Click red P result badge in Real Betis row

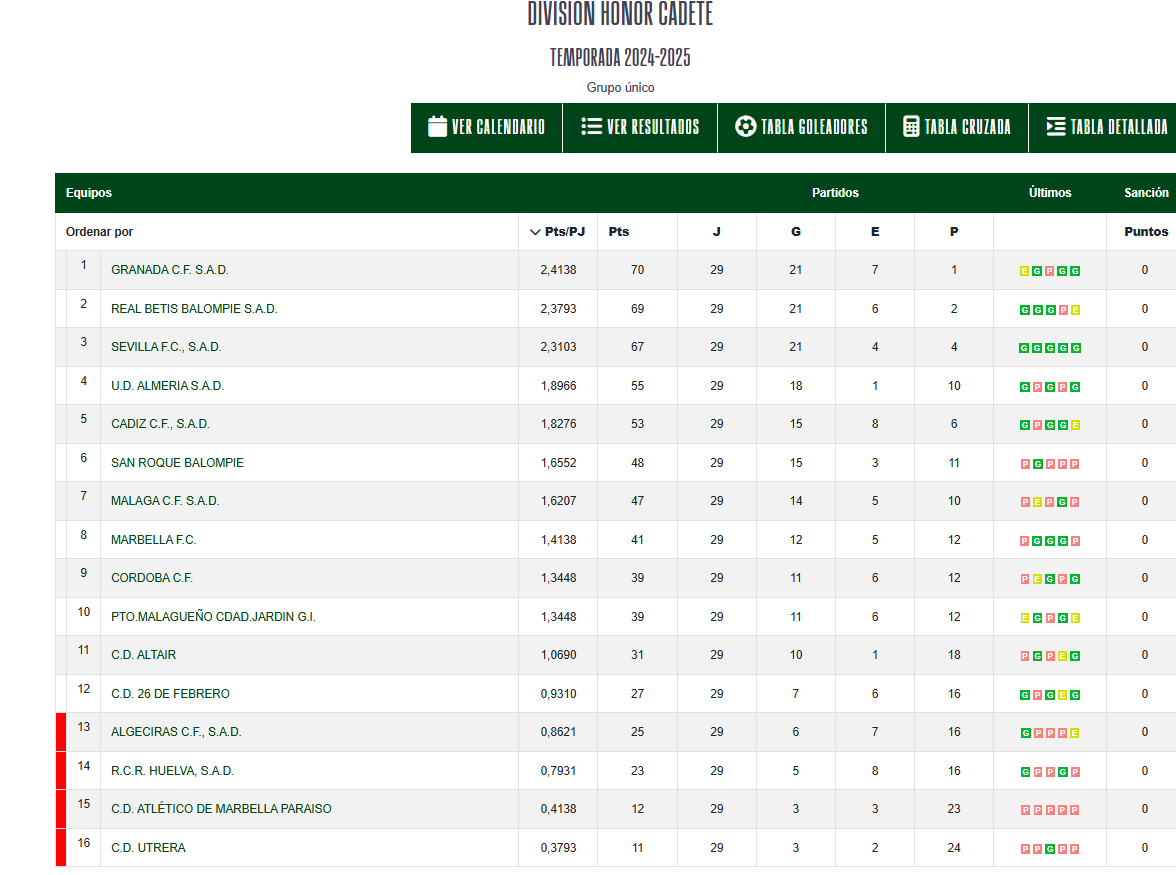pos(1063,310)
